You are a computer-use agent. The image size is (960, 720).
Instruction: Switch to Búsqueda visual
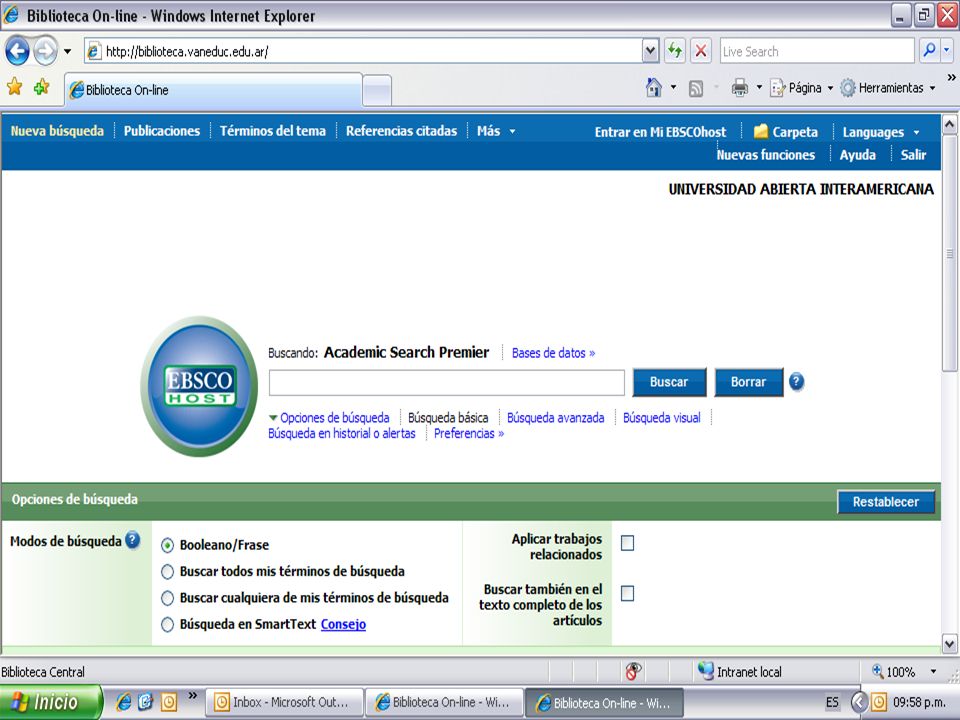(x=661, y=418)
